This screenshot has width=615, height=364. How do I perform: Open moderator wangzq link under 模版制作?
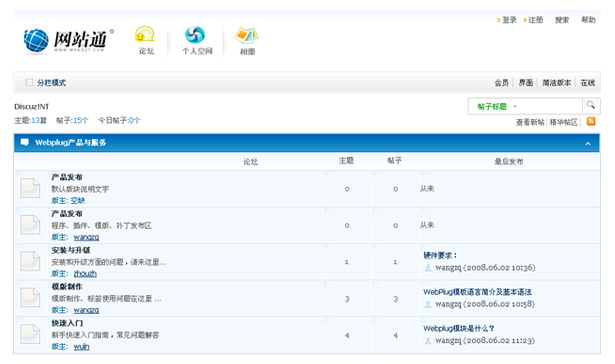pyautogui.click(x=86, y=310)
